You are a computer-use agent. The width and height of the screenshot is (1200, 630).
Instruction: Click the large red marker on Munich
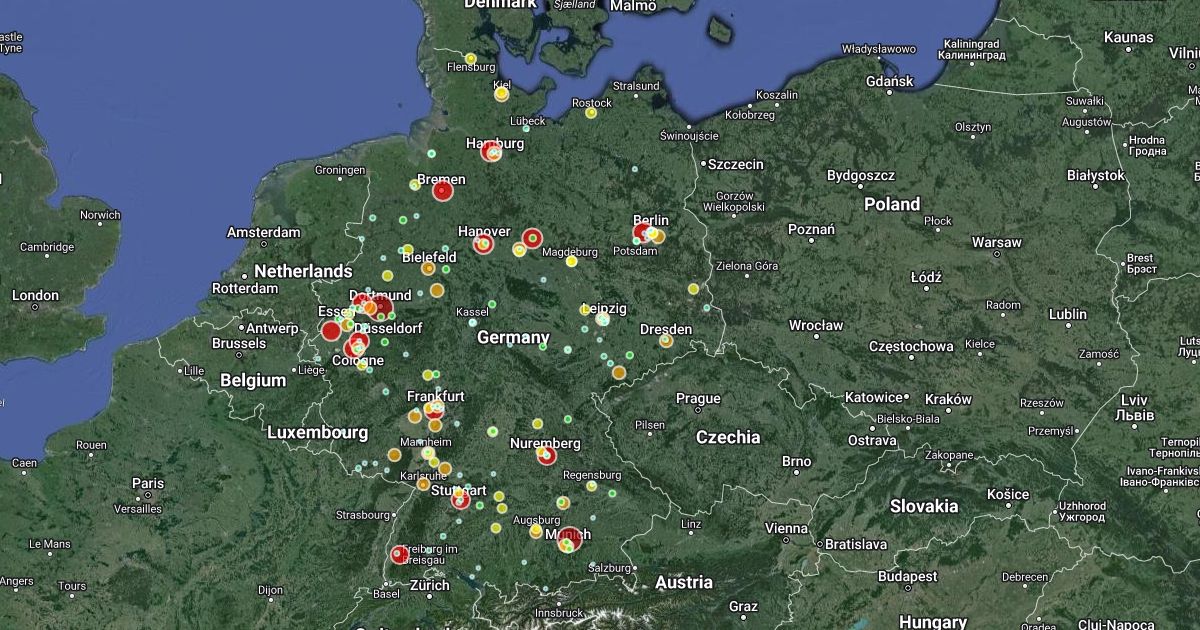(569, 539)
